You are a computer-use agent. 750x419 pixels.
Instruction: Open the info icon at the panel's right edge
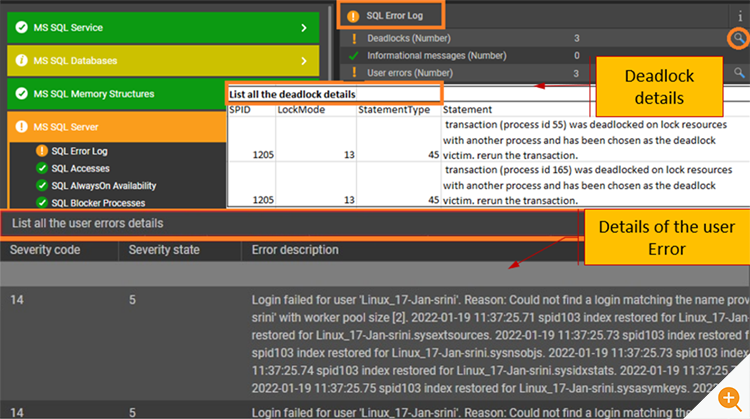pyautogui.click(x=740, y=17)
